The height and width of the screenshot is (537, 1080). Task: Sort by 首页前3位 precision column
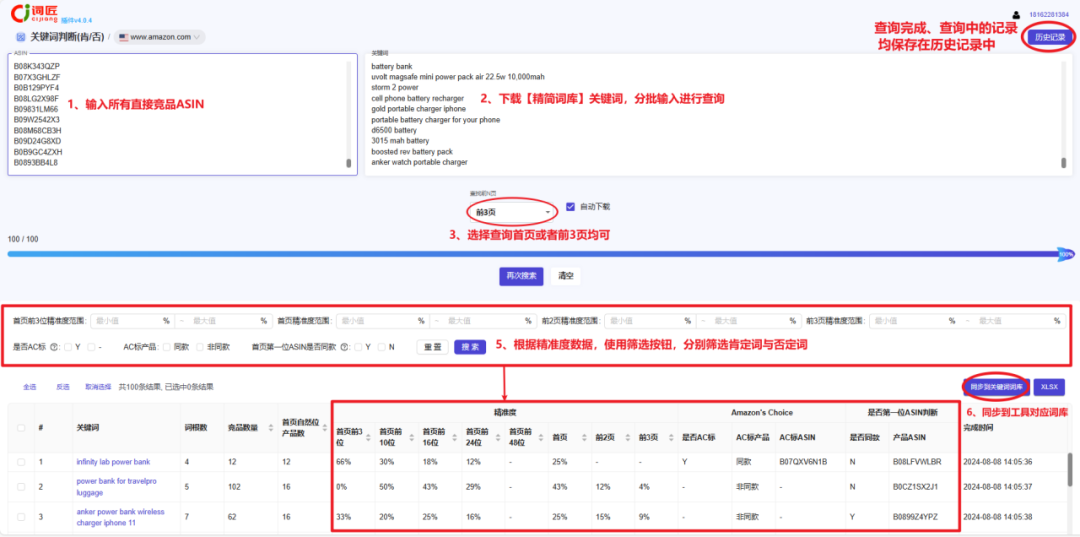pyautogui.click(x=367, y=437)
